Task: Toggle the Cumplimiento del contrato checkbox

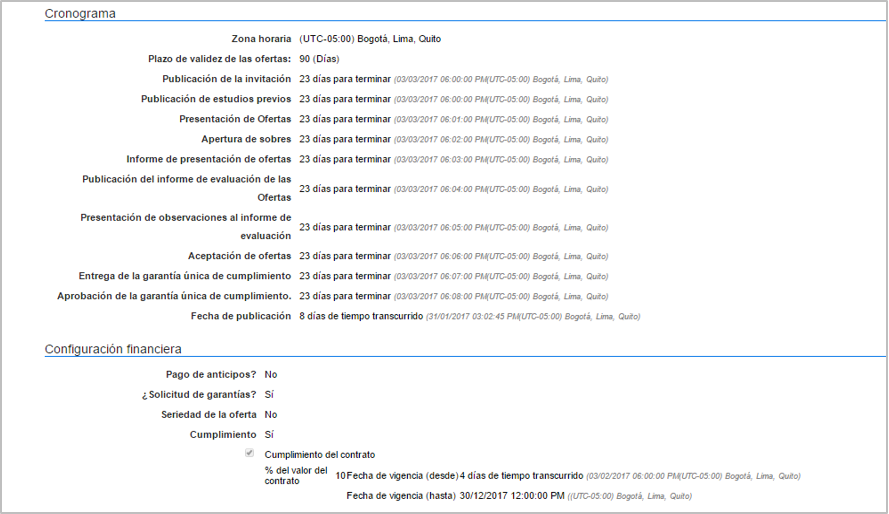Action: point(251,454)
